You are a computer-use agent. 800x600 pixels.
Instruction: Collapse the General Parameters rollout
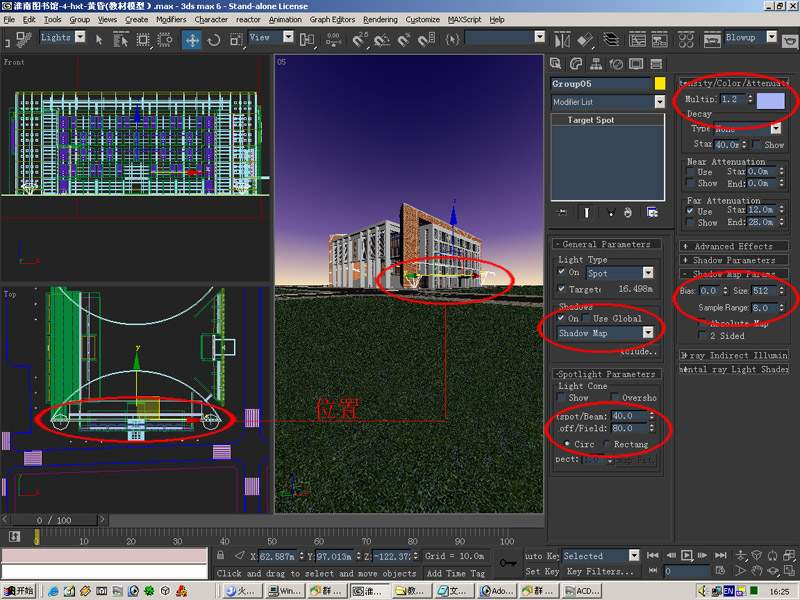[x=606, y=244]
